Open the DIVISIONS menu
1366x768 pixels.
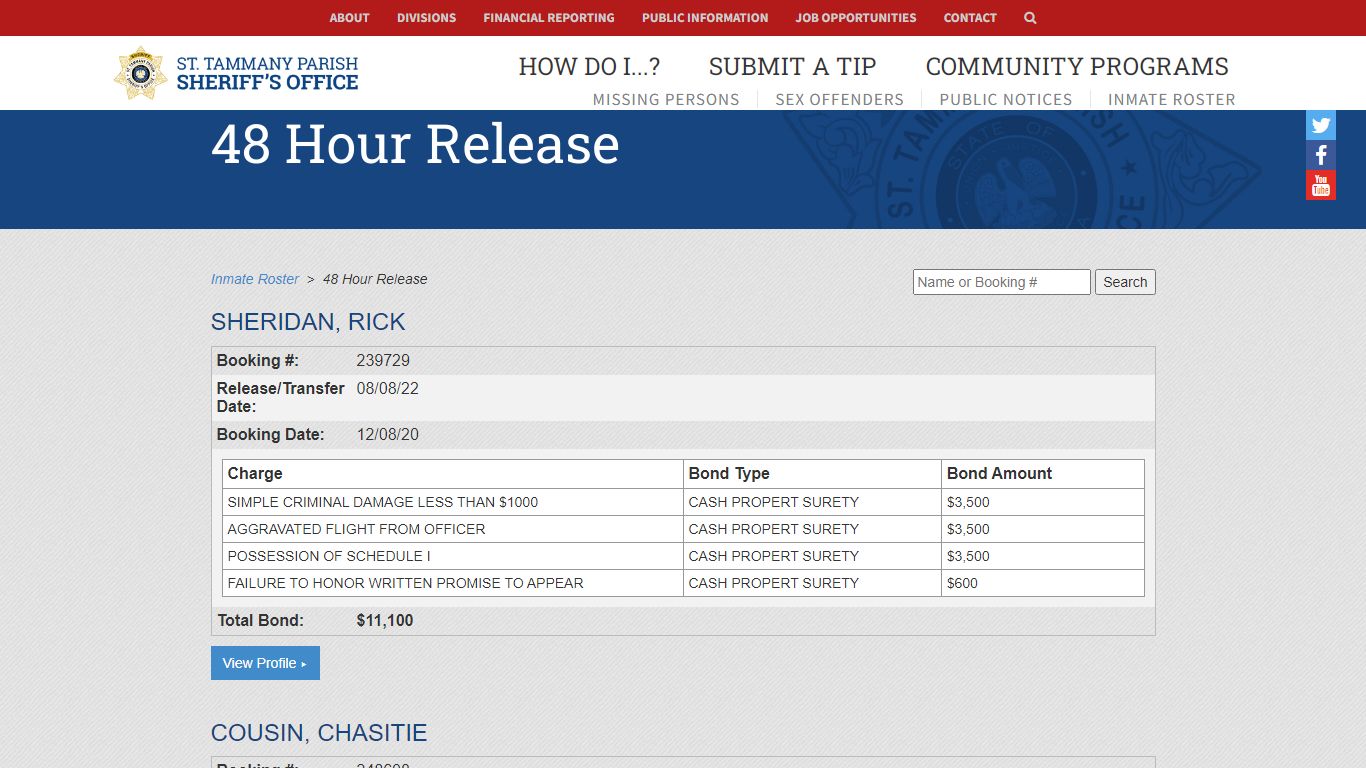pos(426,18)
